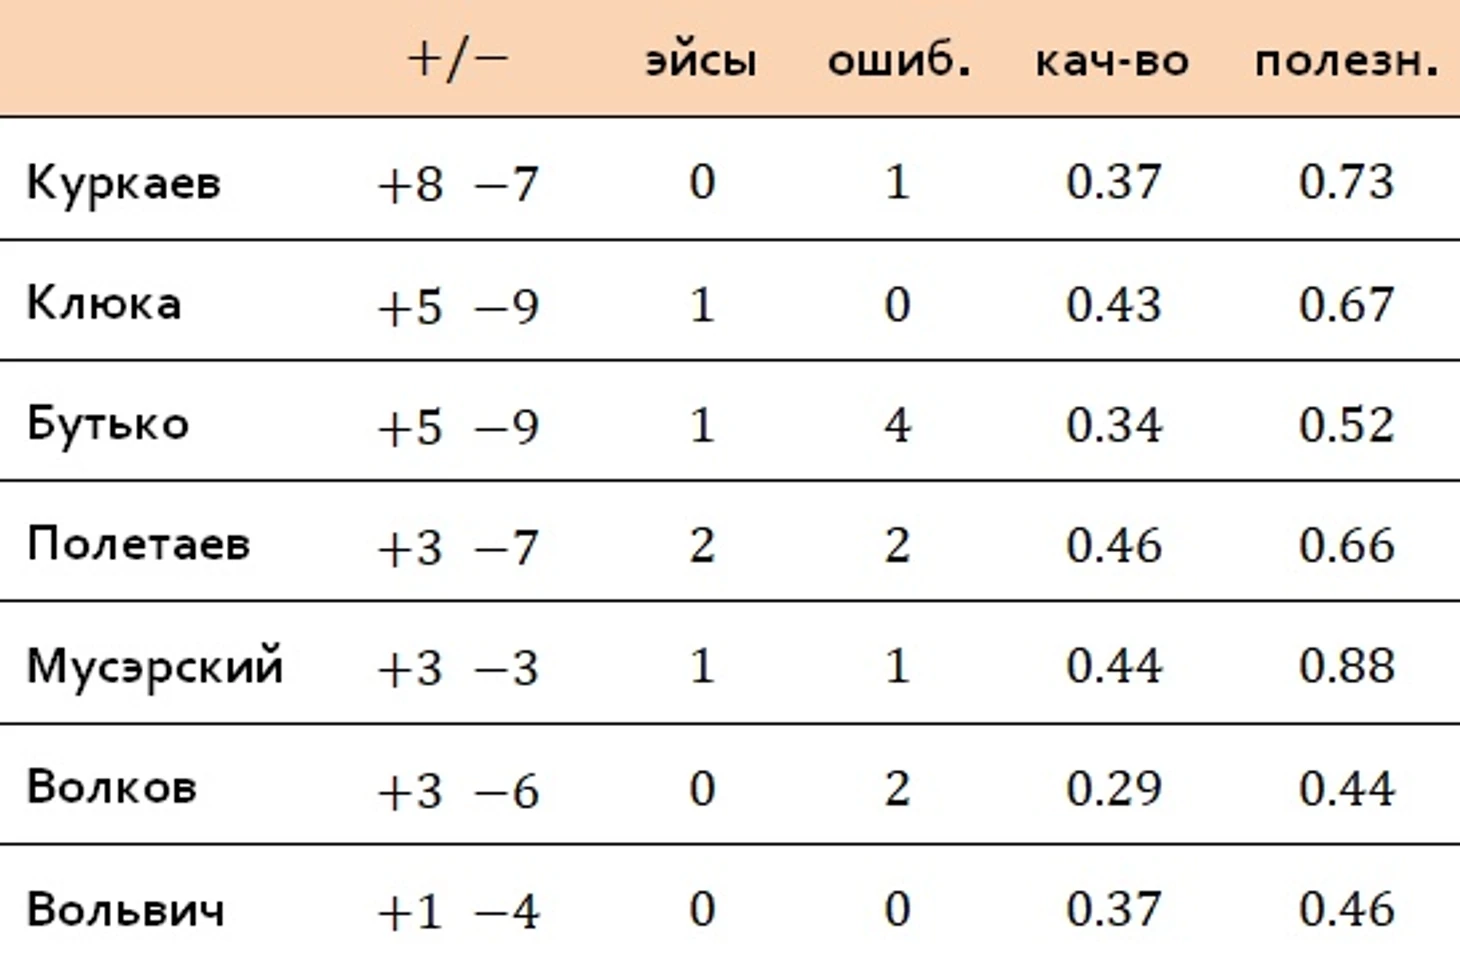This screenshot has height=960, width=1460.
Task: Click Волков's +3 −6 cell
Action: tap(457, 791)
